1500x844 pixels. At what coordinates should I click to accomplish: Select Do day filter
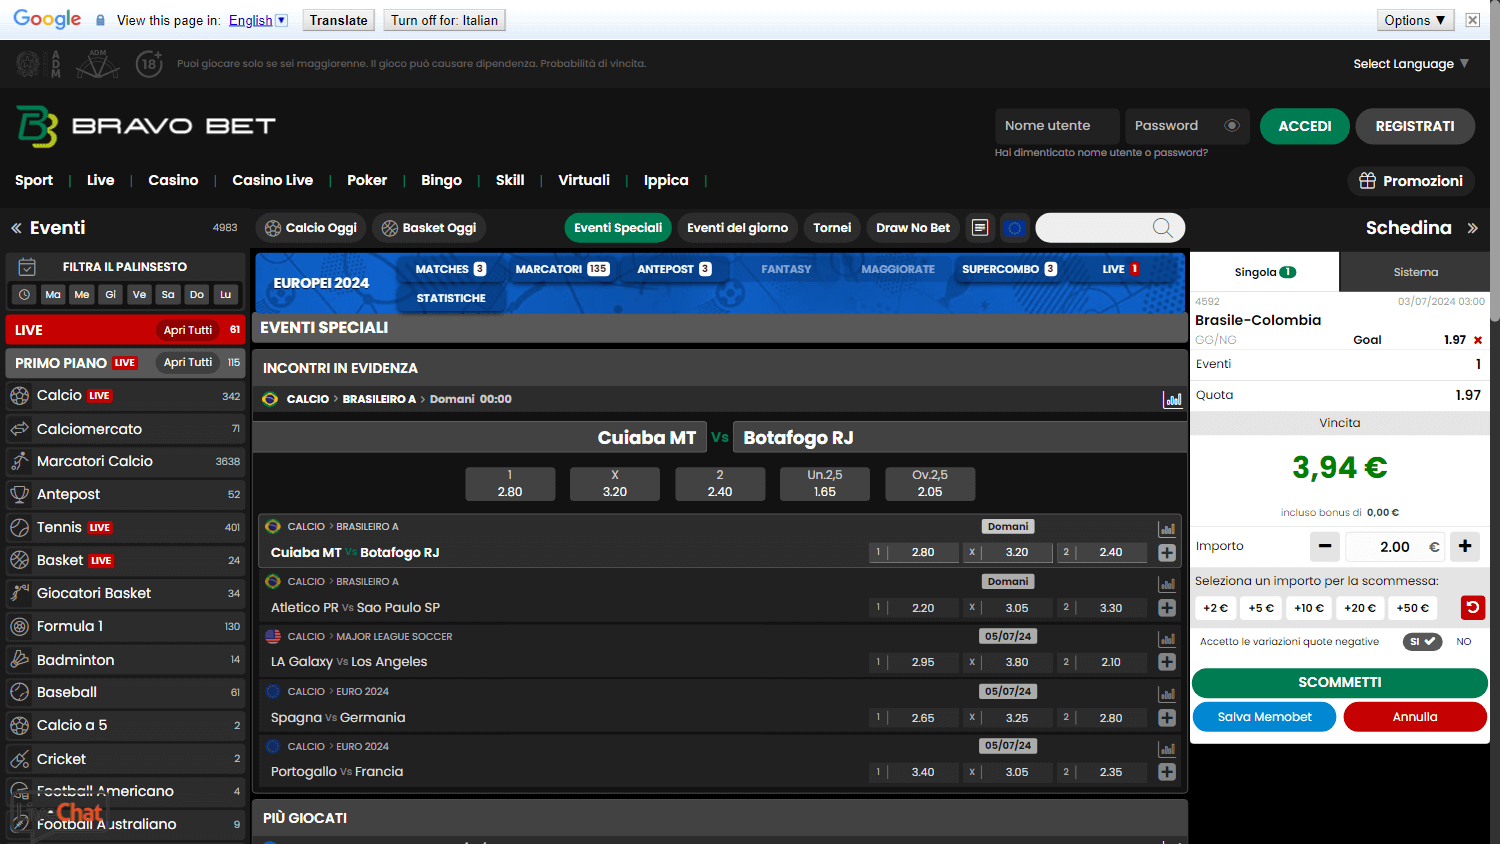click(197, 294)
